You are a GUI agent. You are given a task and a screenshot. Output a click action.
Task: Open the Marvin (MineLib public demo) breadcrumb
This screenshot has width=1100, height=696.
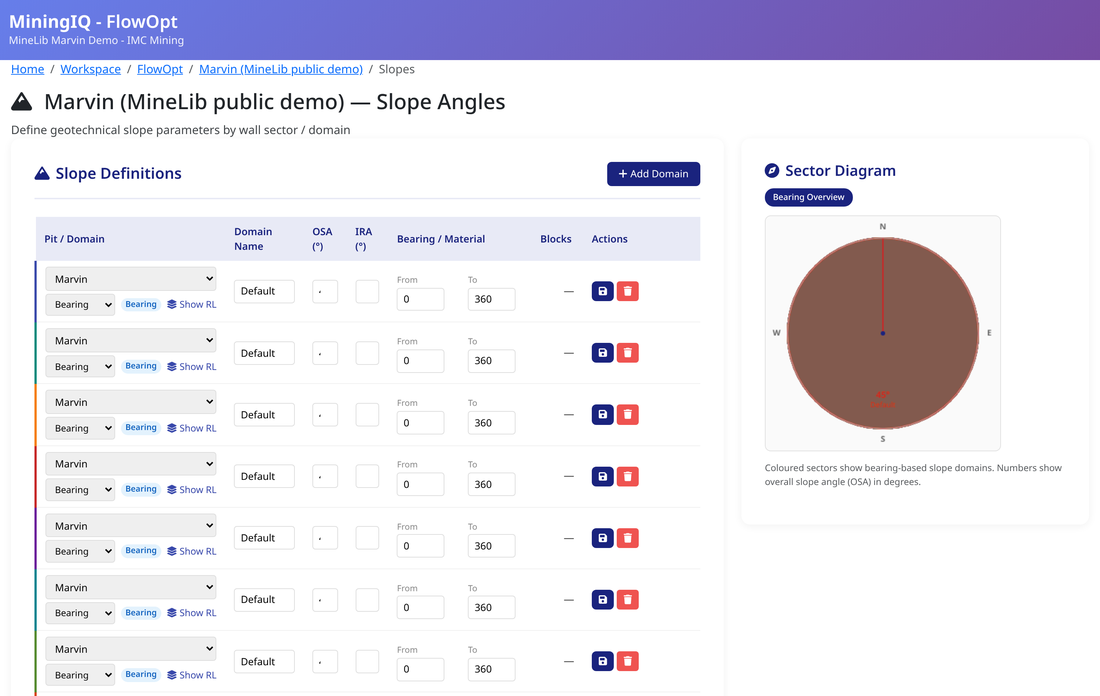(281, 69)
